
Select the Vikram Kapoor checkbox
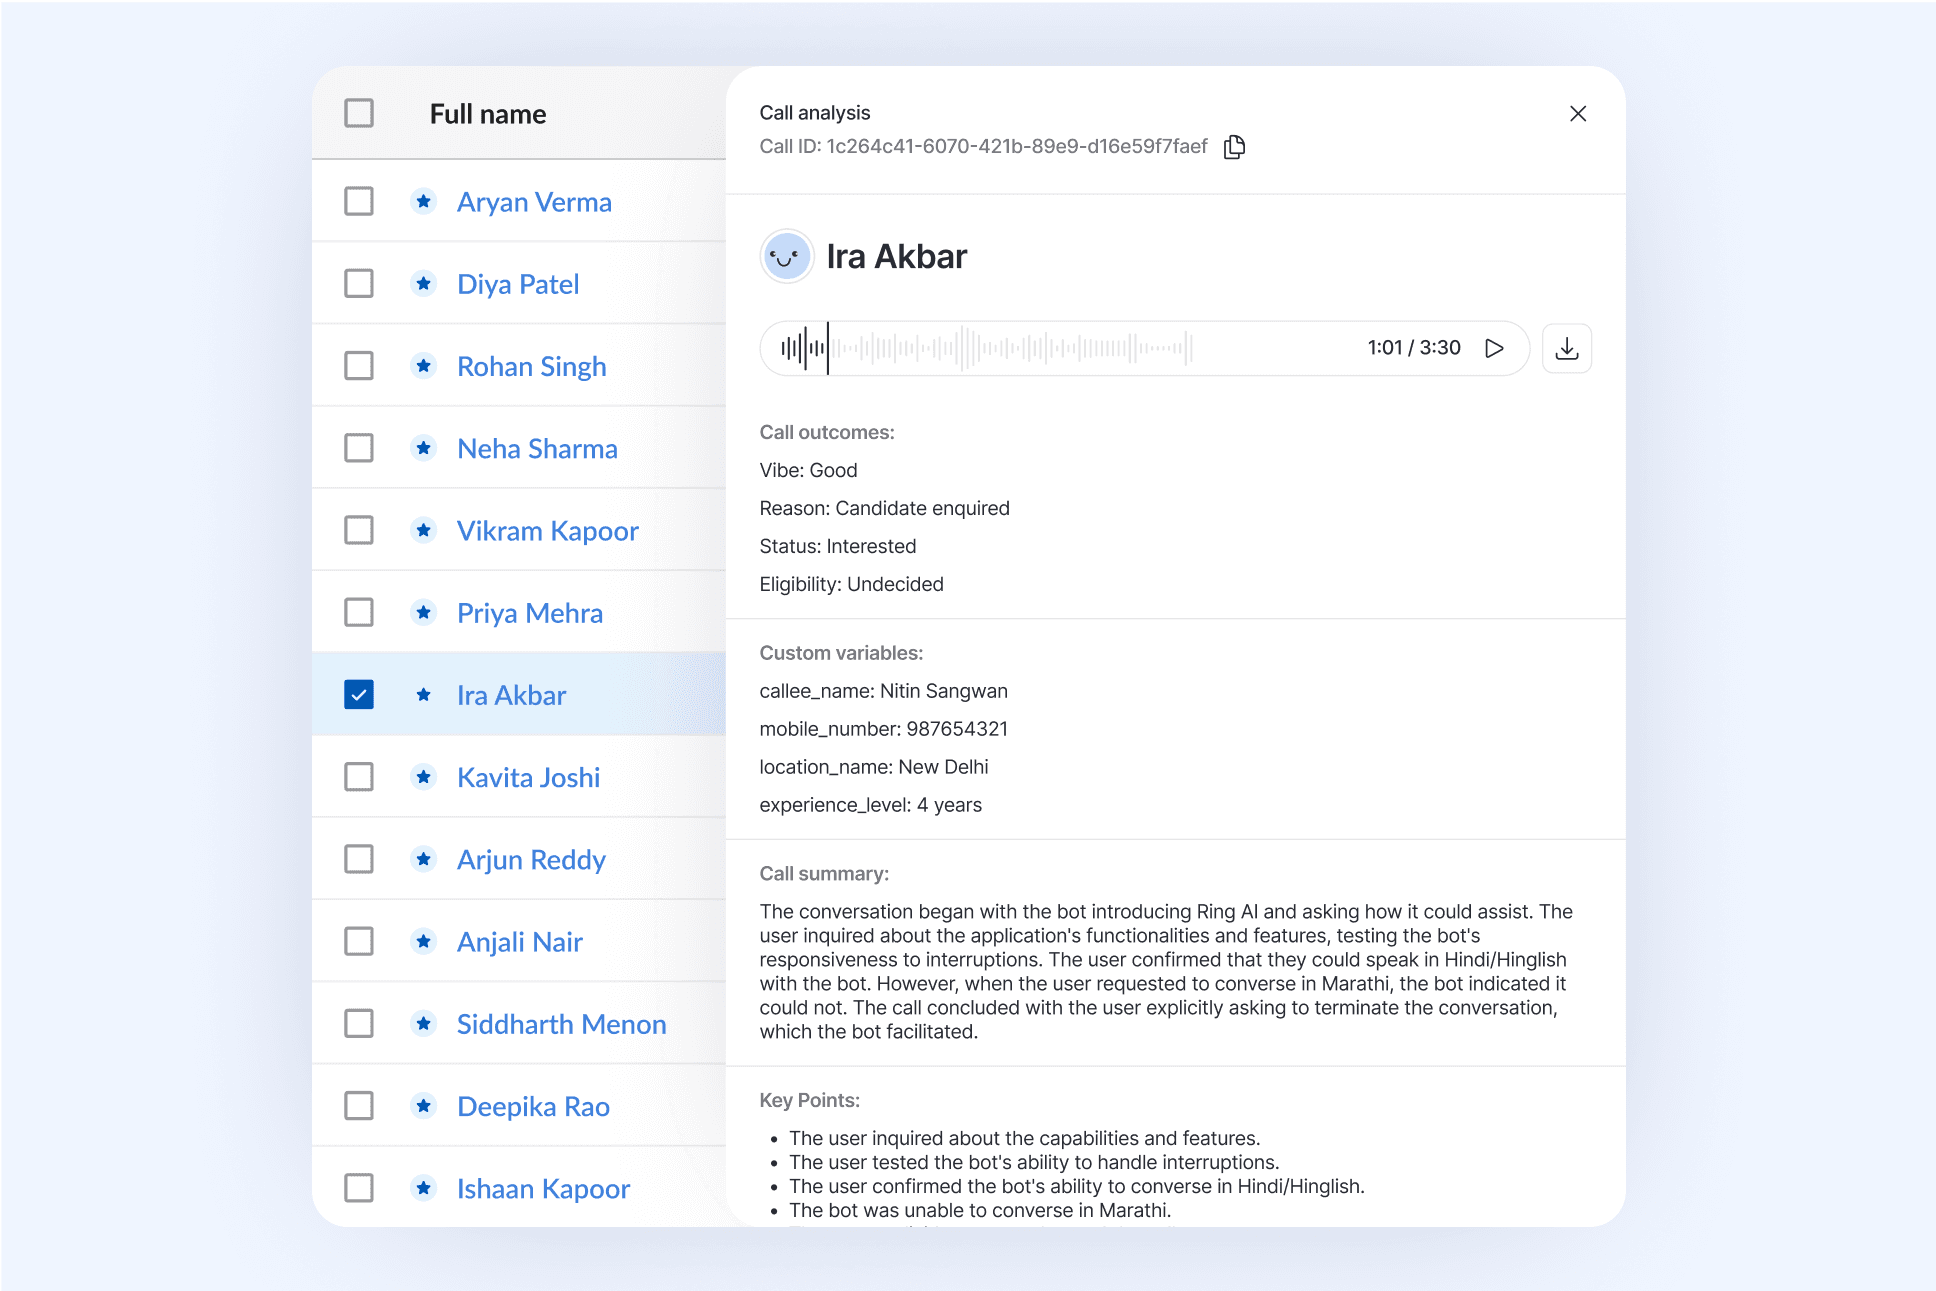pyautogui.click(x=359, y=530)
